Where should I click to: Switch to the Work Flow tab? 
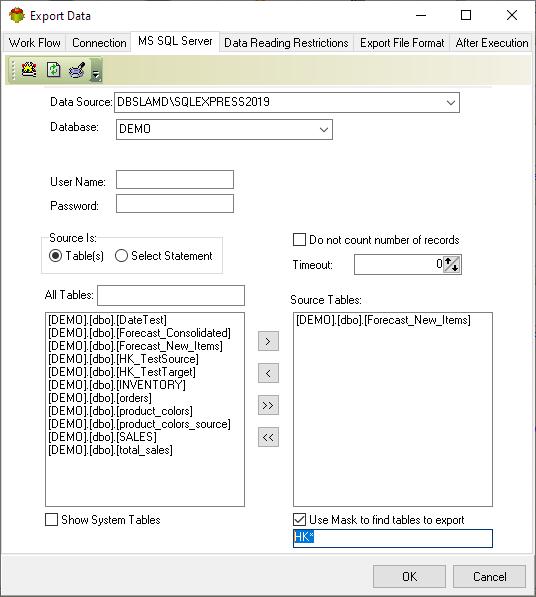click(35, 43)
